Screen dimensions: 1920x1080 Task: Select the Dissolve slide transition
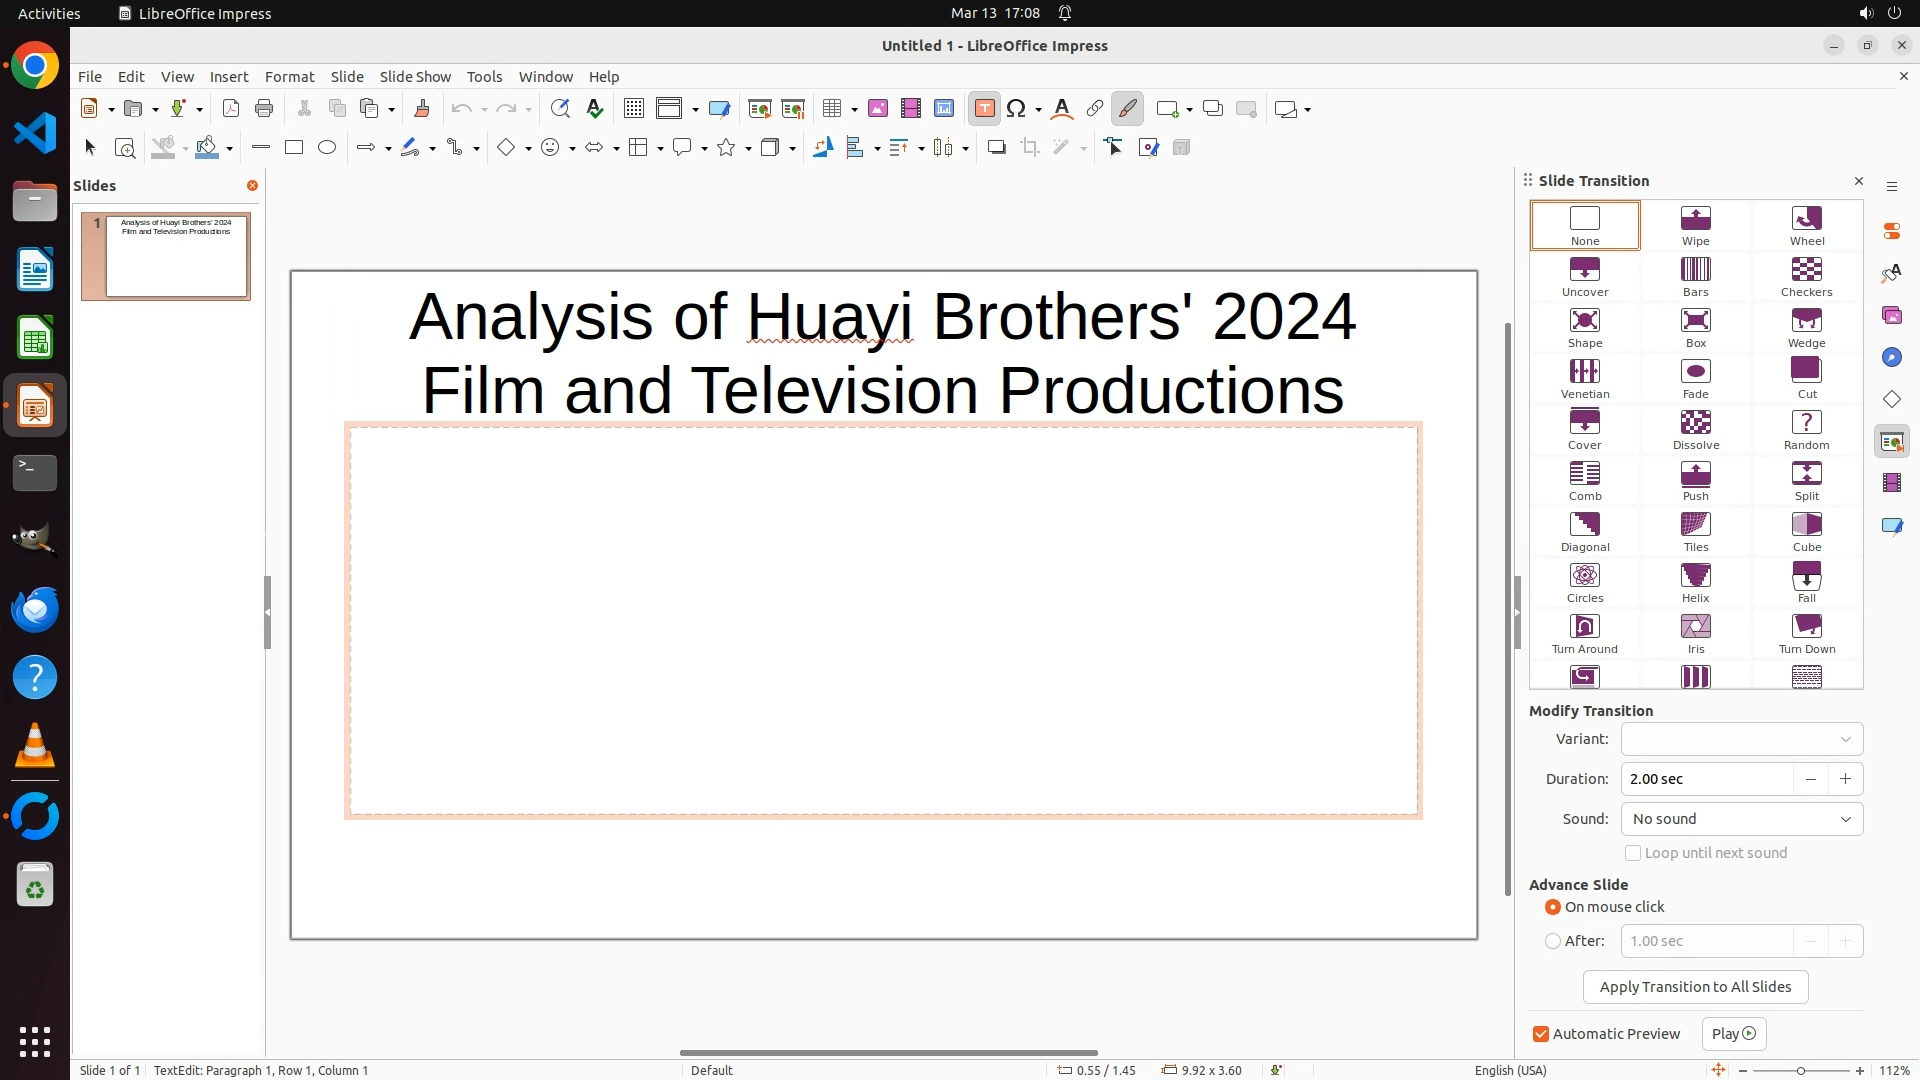pos(1695,430)
